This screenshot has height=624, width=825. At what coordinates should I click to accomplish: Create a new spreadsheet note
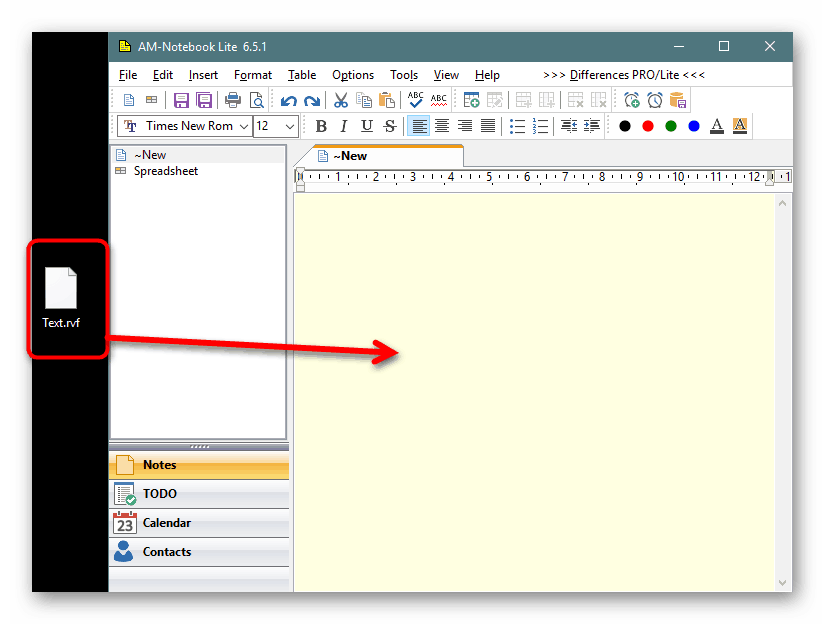click(x=152, y=100)
